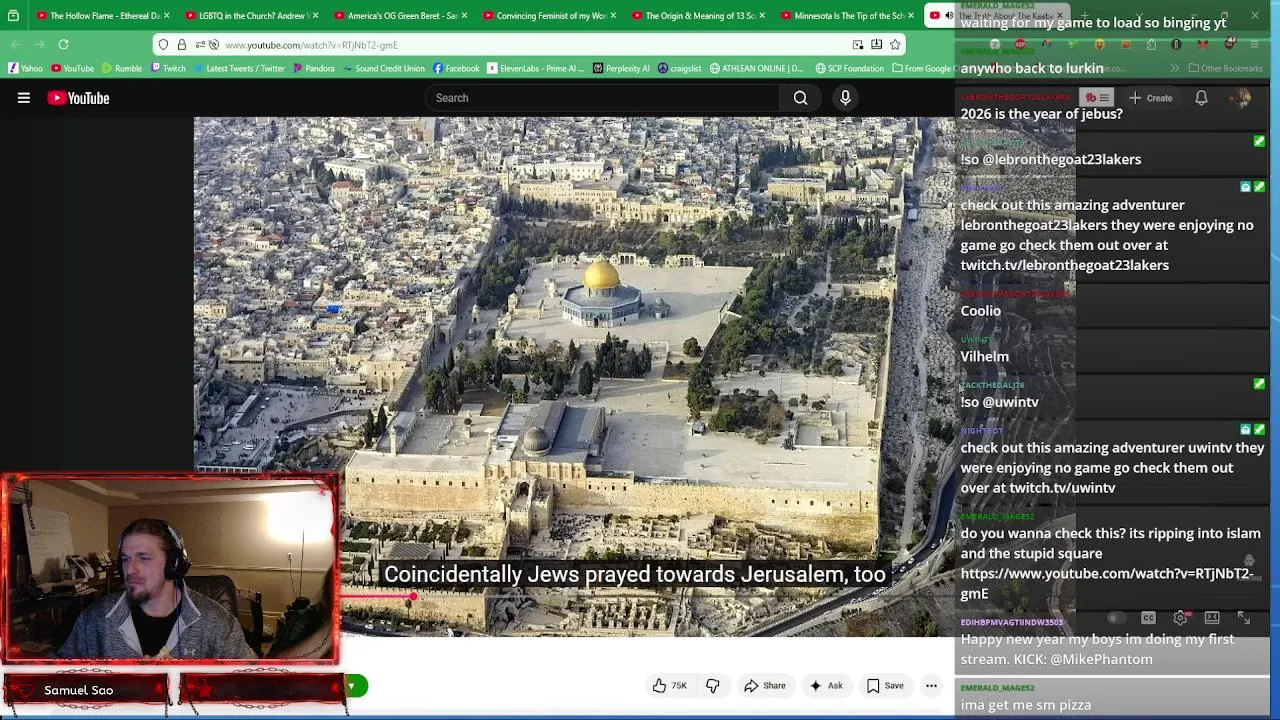Open the ElevenLabs bookmark

[x=535, y=68]
